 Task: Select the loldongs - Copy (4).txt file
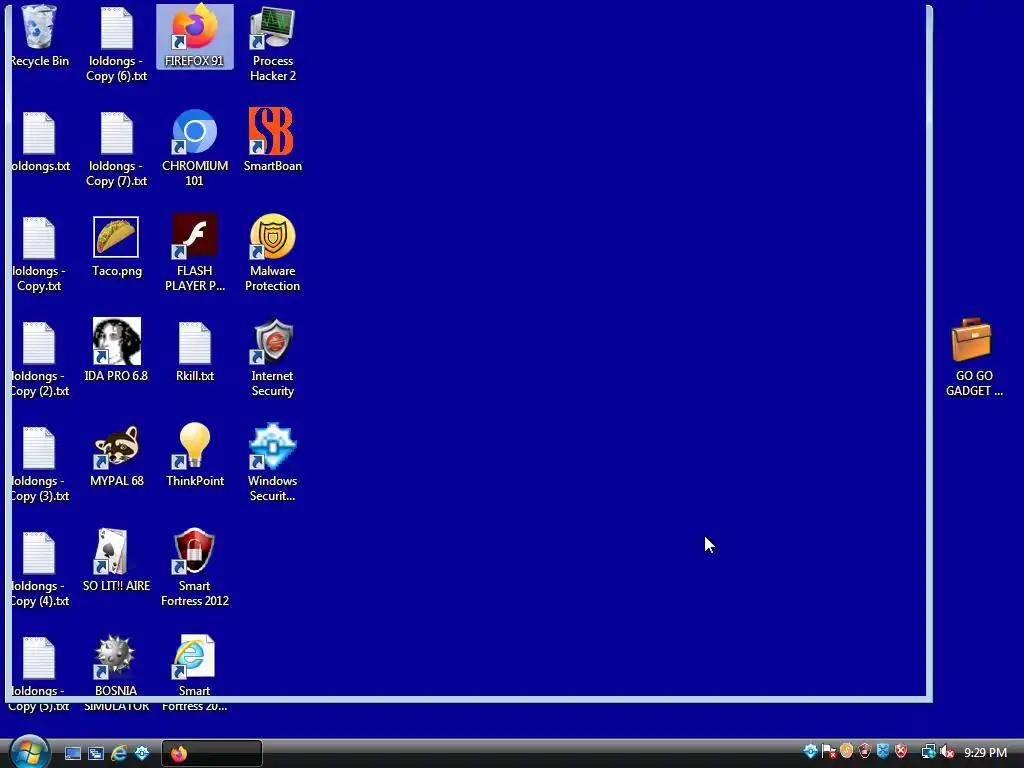(x=39, y=568)
